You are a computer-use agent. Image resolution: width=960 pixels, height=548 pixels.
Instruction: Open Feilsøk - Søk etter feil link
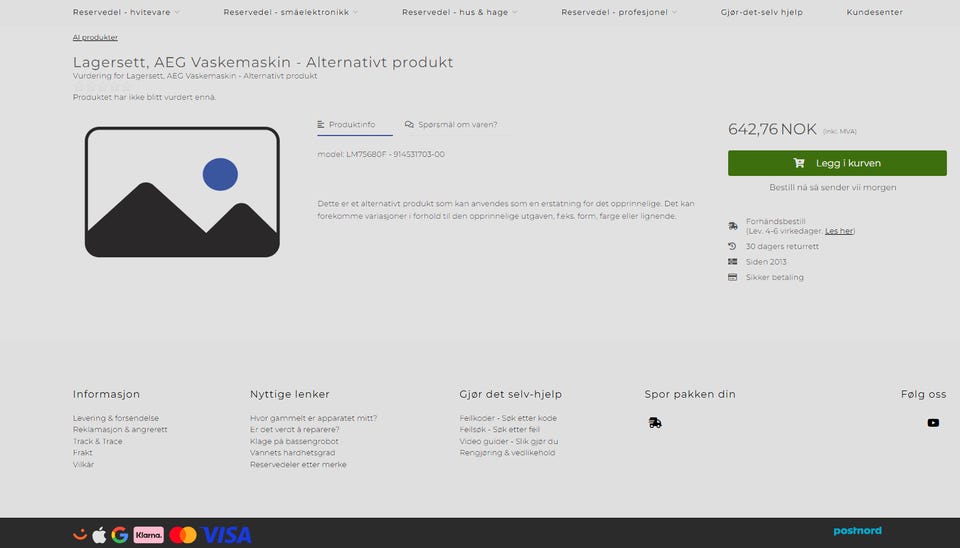[500, 430]
